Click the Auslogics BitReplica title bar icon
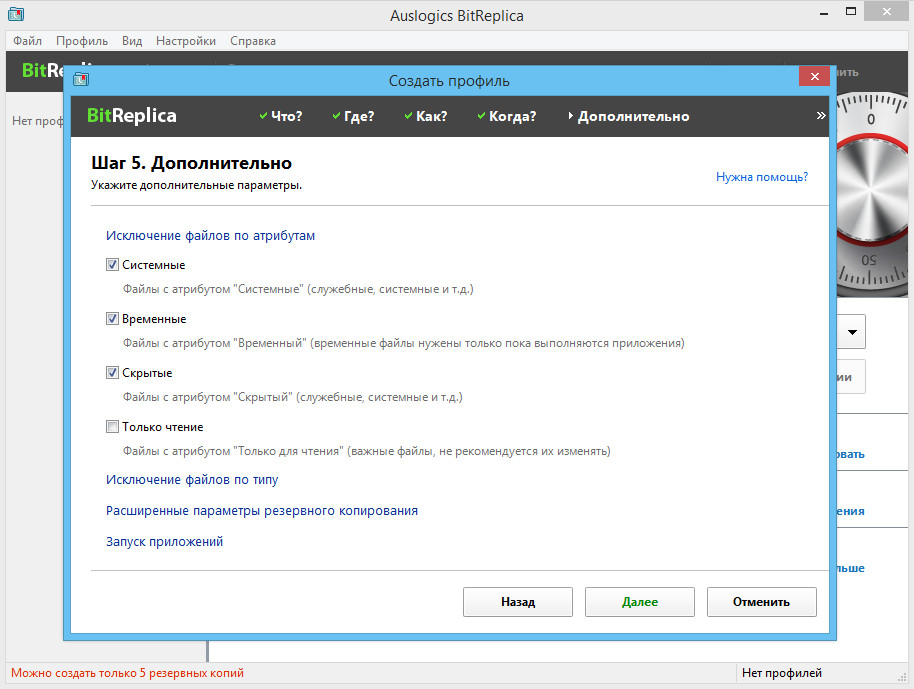 (16, 14)
